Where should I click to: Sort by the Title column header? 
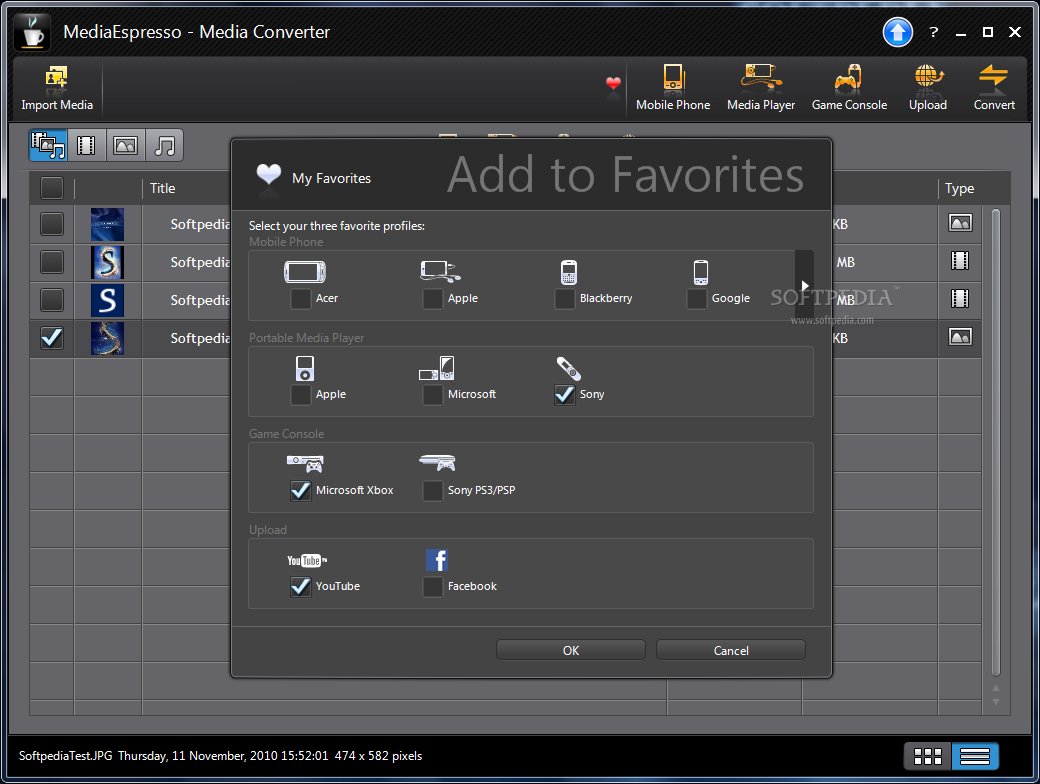coord(162,188)
